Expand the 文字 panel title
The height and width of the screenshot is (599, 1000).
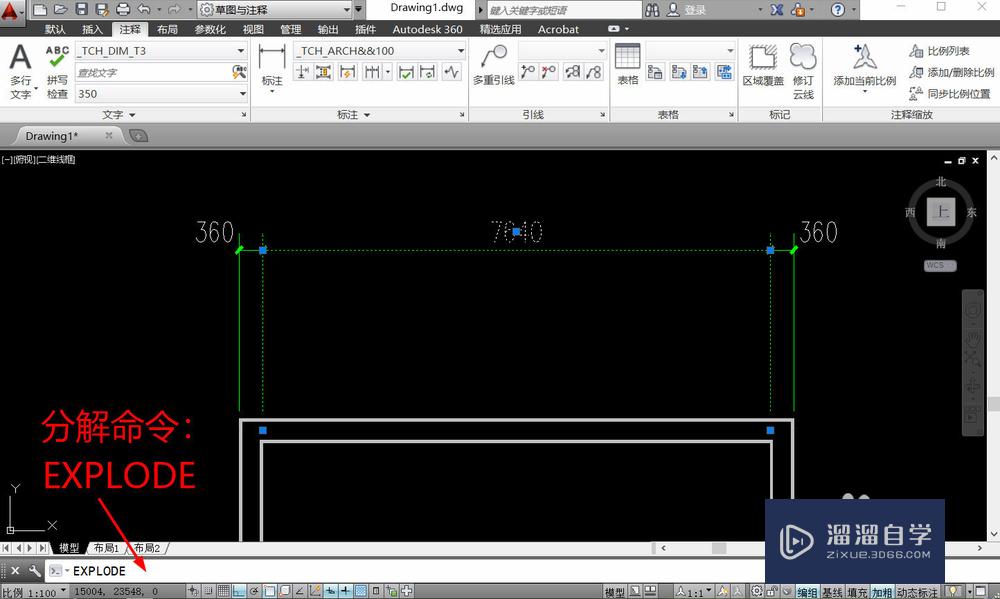tap(119, 115)
